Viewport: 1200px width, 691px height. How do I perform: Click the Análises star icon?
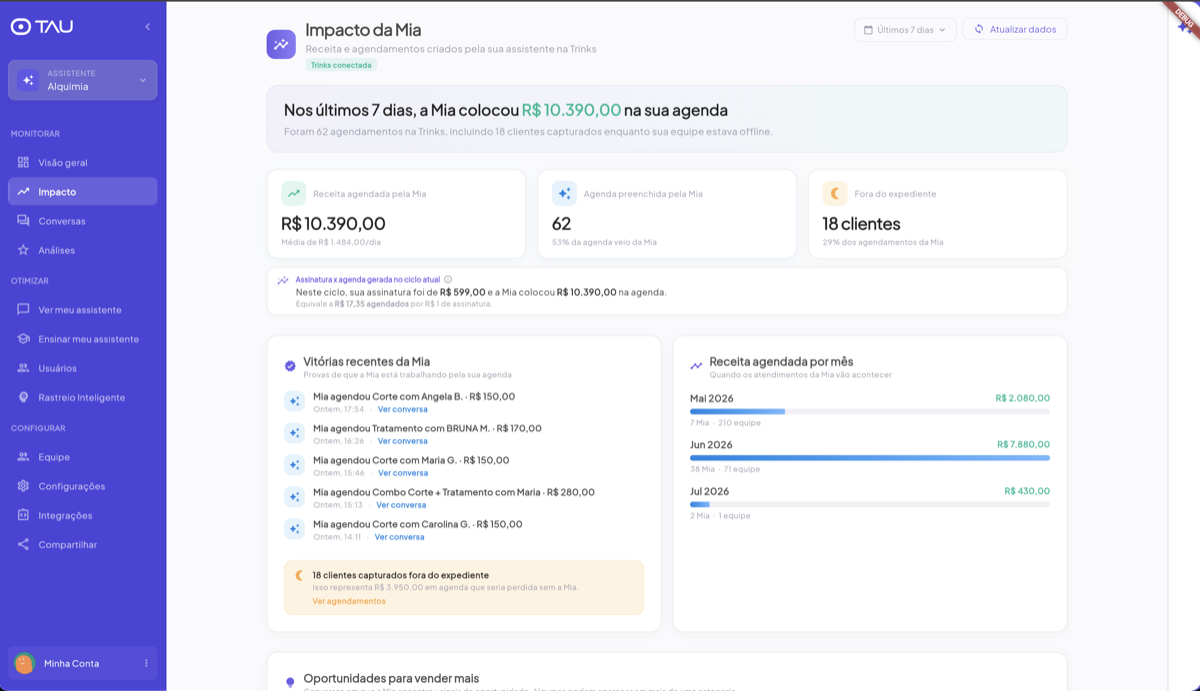coord(23,250)
